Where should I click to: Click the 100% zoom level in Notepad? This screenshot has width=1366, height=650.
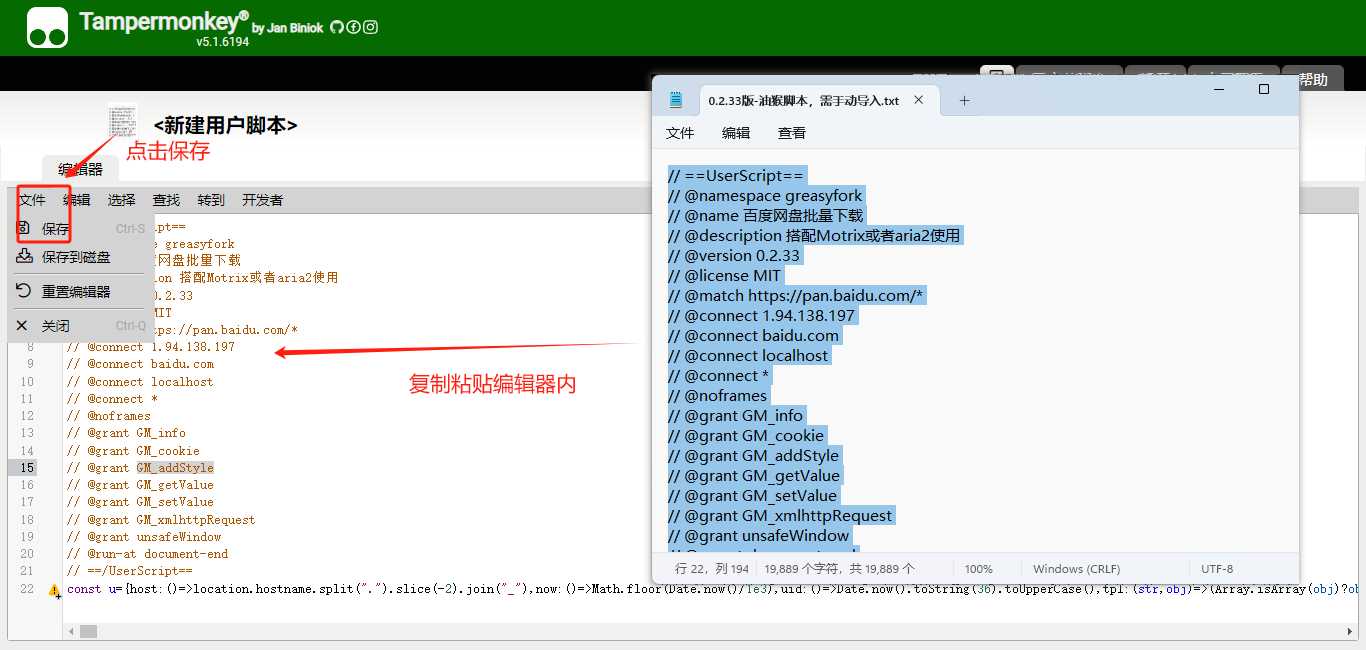pos(979,569)
